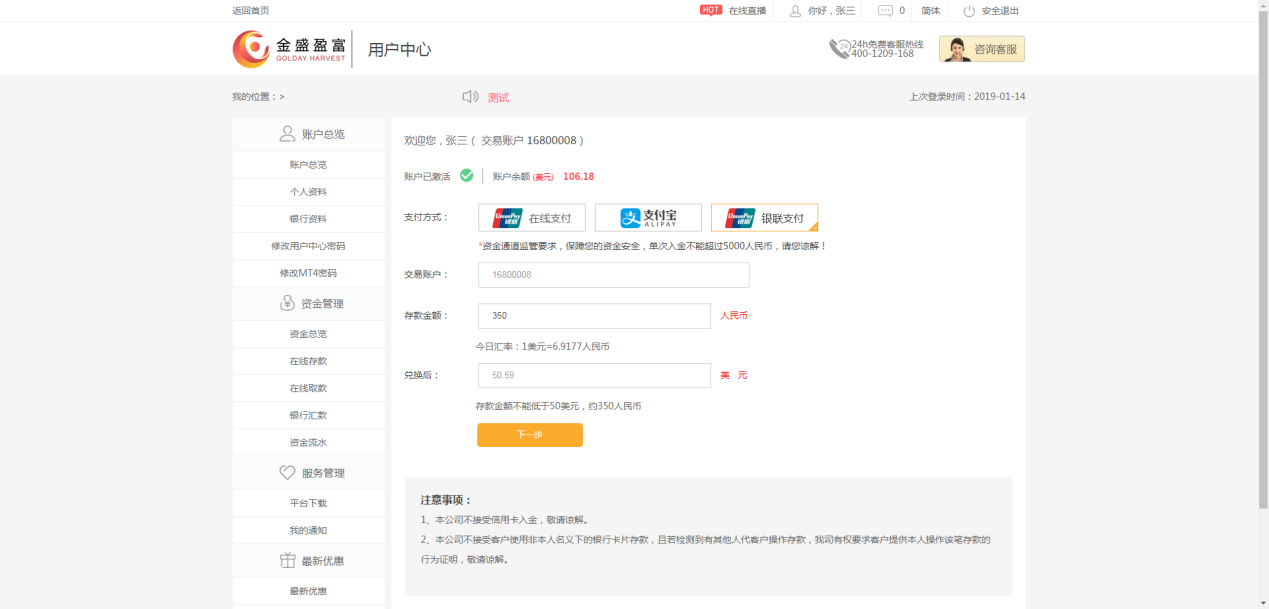Viewport: 1269px width, 609px height.
Task: Open 最新优惠 item below gift header
Action: pos(308,591)
